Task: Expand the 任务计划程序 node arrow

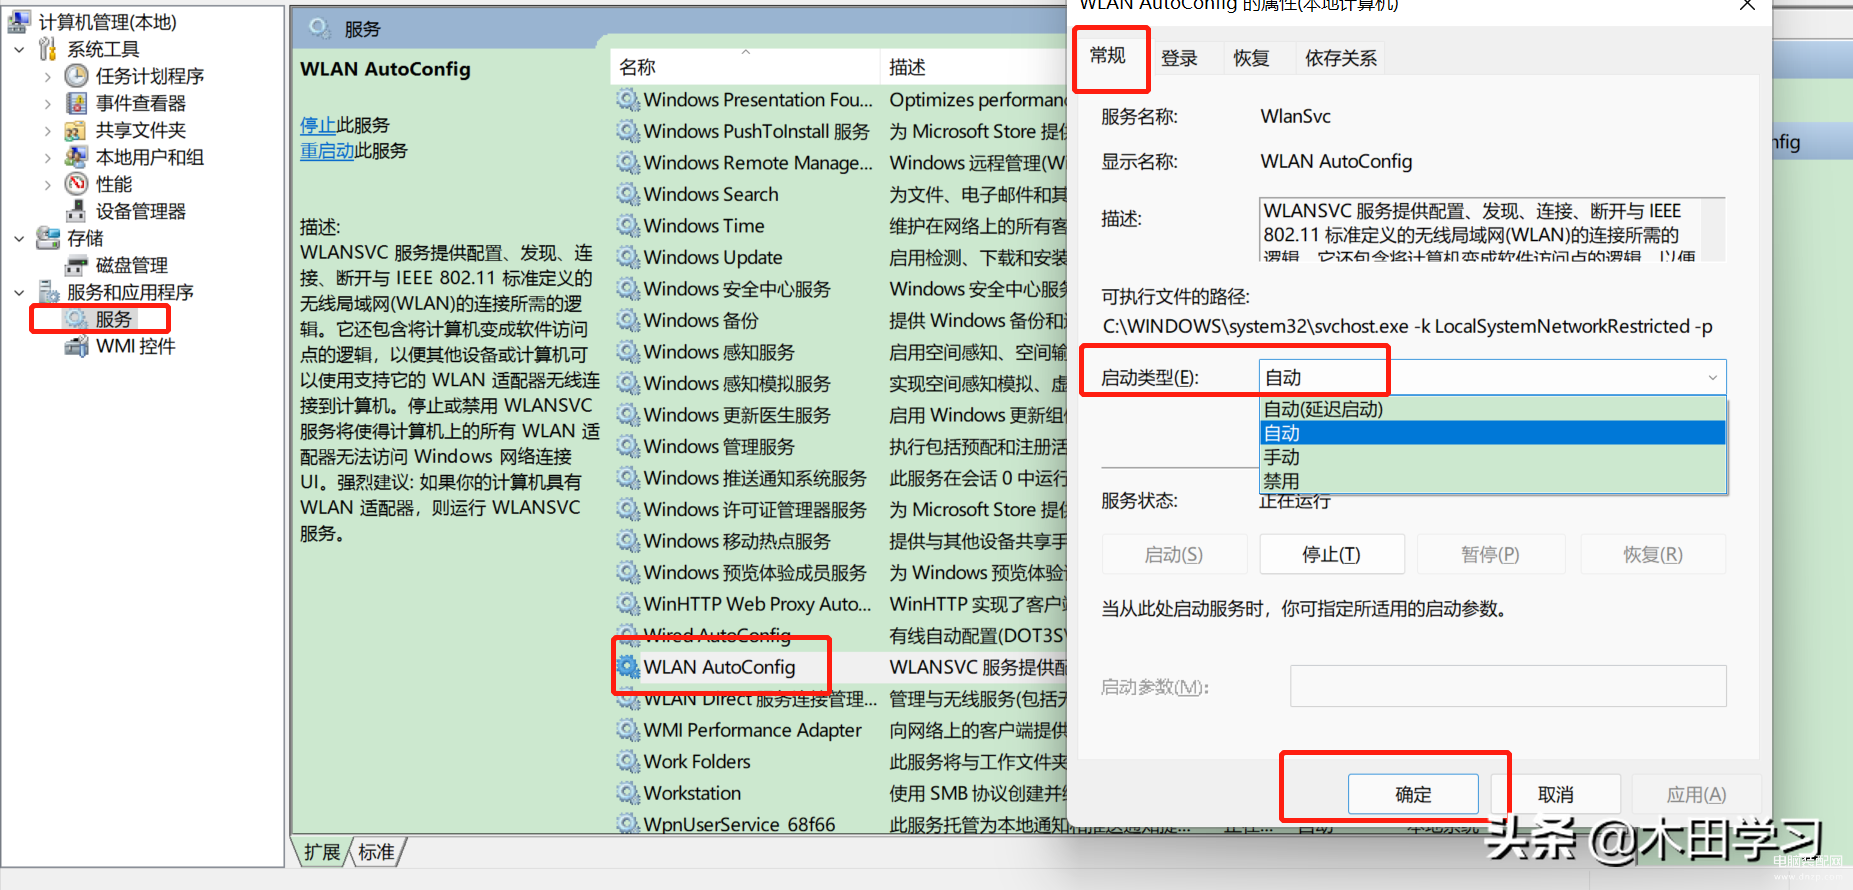Action: pyautogui.click(x=48, y=76)
